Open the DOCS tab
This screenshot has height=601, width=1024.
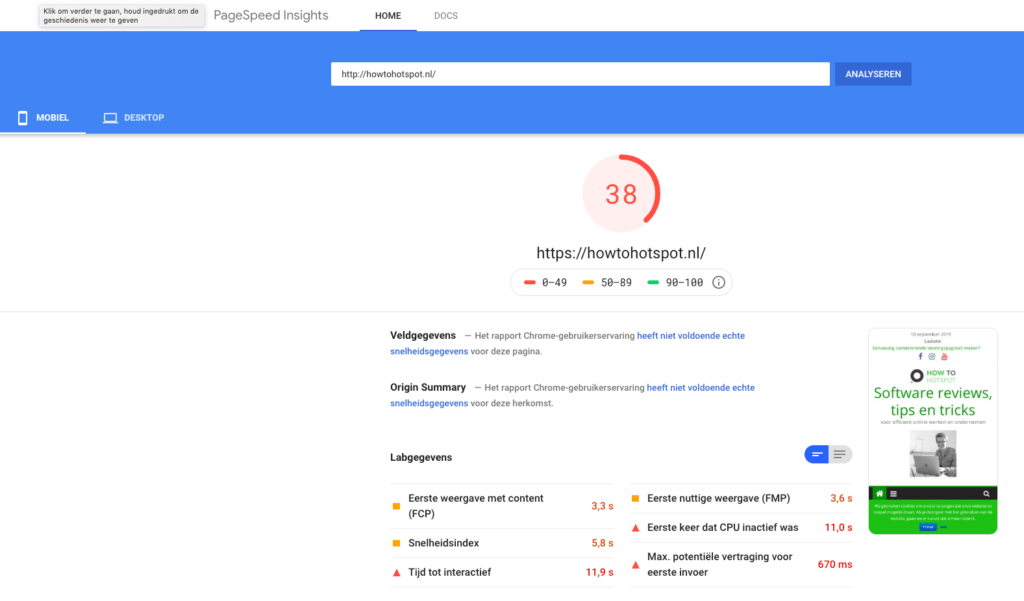pyautogui.click(x=446, y=16)
